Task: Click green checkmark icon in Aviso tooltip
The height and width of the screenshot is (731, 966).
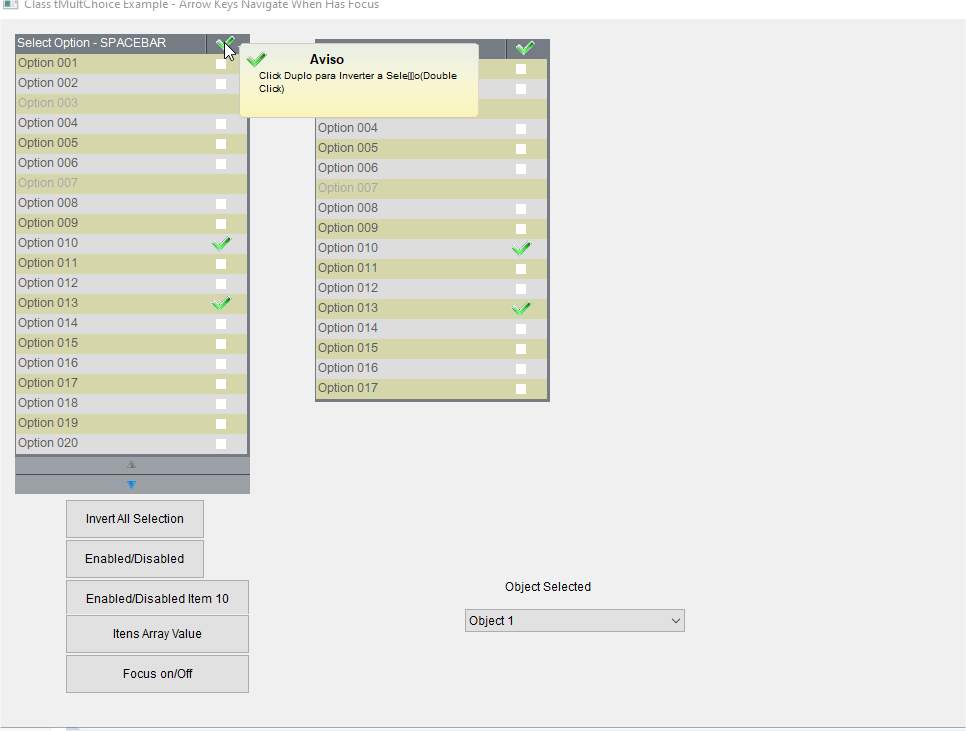Action: coord(257,60)
